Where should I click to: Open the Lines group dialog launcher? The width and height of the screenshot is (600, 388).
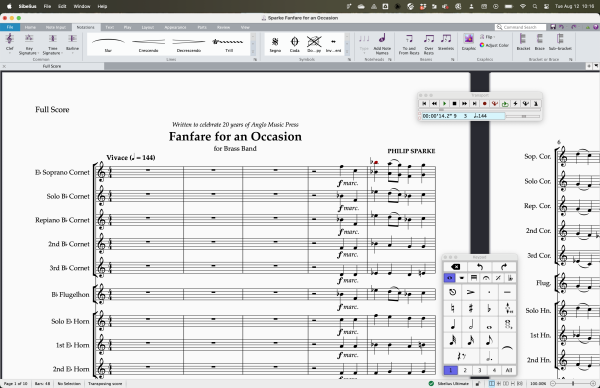[x=255, y=60]
